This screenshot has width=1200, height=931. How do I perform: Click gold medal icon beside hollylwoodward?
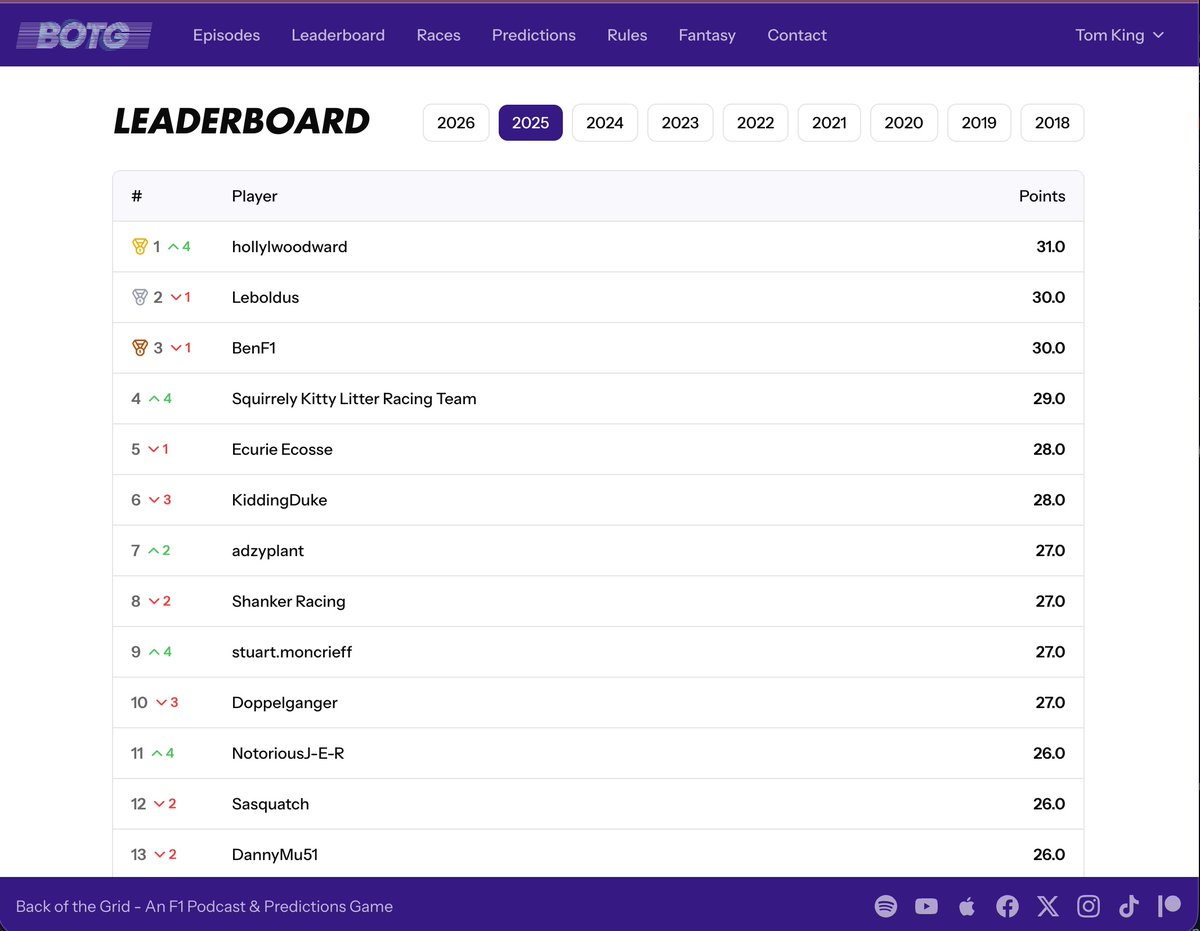pos(140,246)
